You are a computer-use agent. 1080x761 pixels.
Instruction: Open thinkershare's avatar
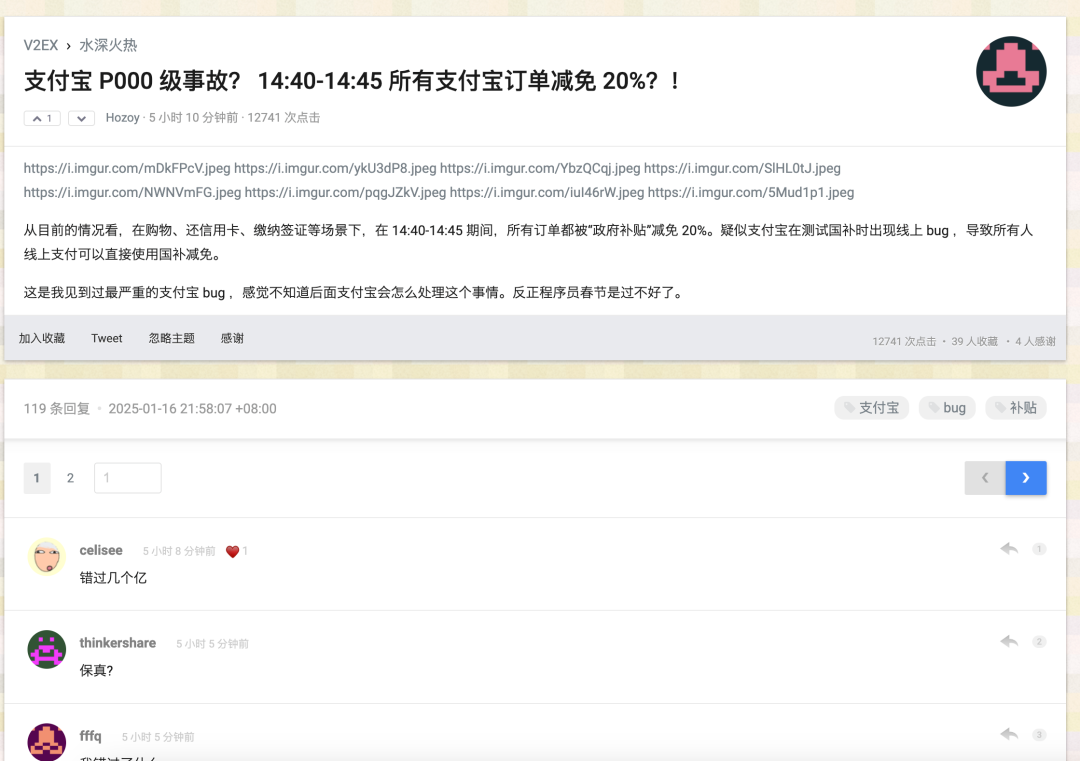pos(47,649)
